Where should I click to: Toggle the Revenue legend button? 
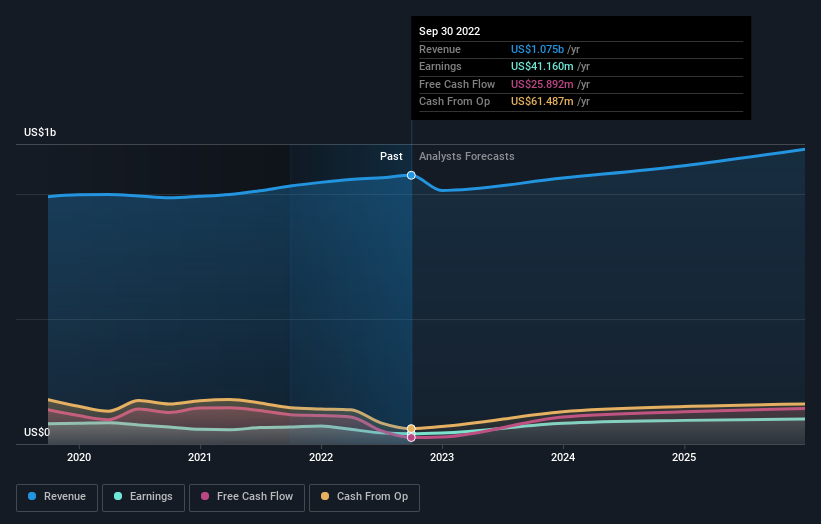[57, 497]
